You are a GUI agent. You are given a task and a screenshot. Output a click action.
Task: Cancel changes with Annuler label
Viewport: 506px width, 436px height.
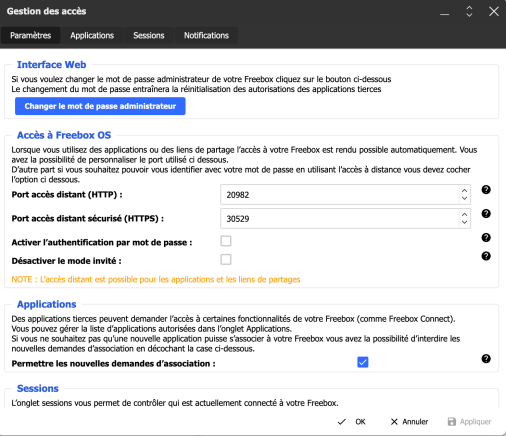415,422
